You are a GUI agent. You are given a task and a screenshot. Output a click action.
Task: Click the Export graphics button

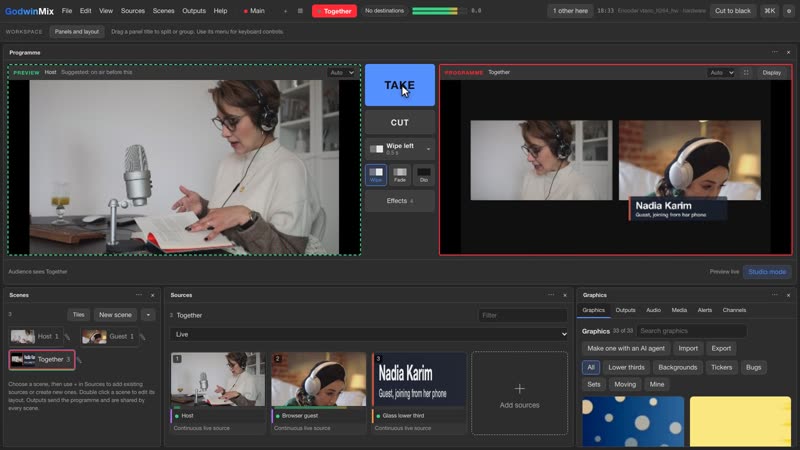tap(721, 348)
